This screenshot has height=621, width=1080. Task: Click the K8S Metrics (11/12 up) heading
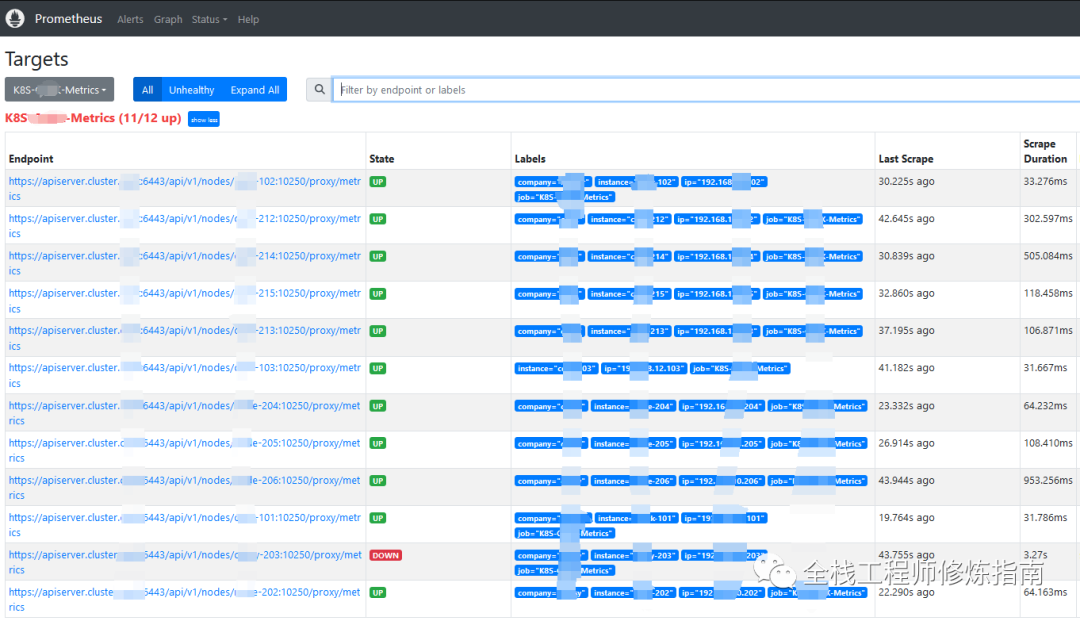point(93,118)
